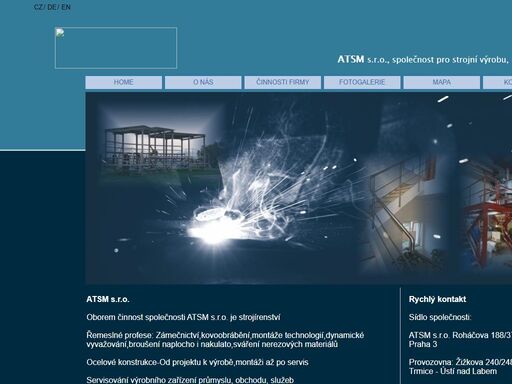Click the red steel structure photo
Screen dimensions: 512x384
[488, 213]
